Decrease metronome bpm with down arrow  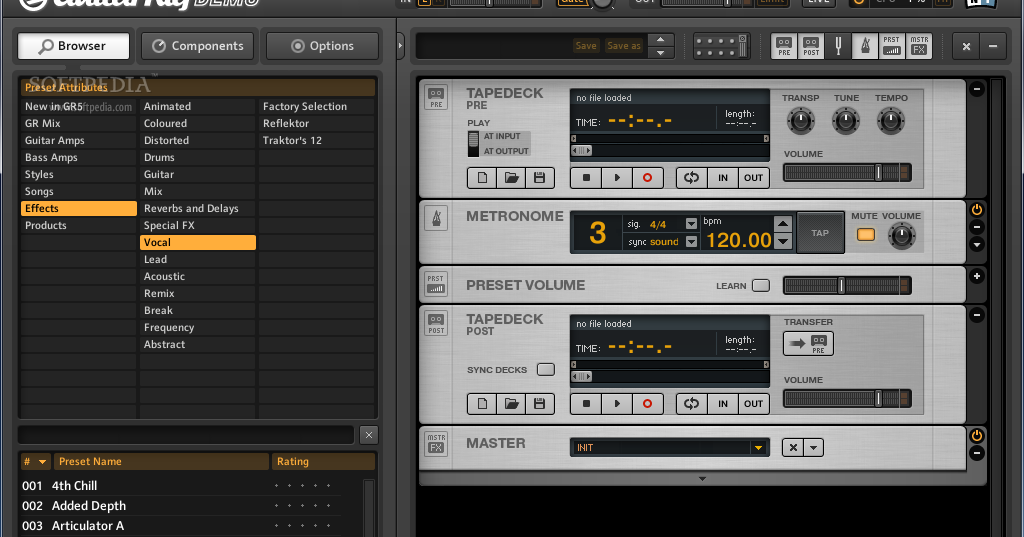[x=783, y=242]
